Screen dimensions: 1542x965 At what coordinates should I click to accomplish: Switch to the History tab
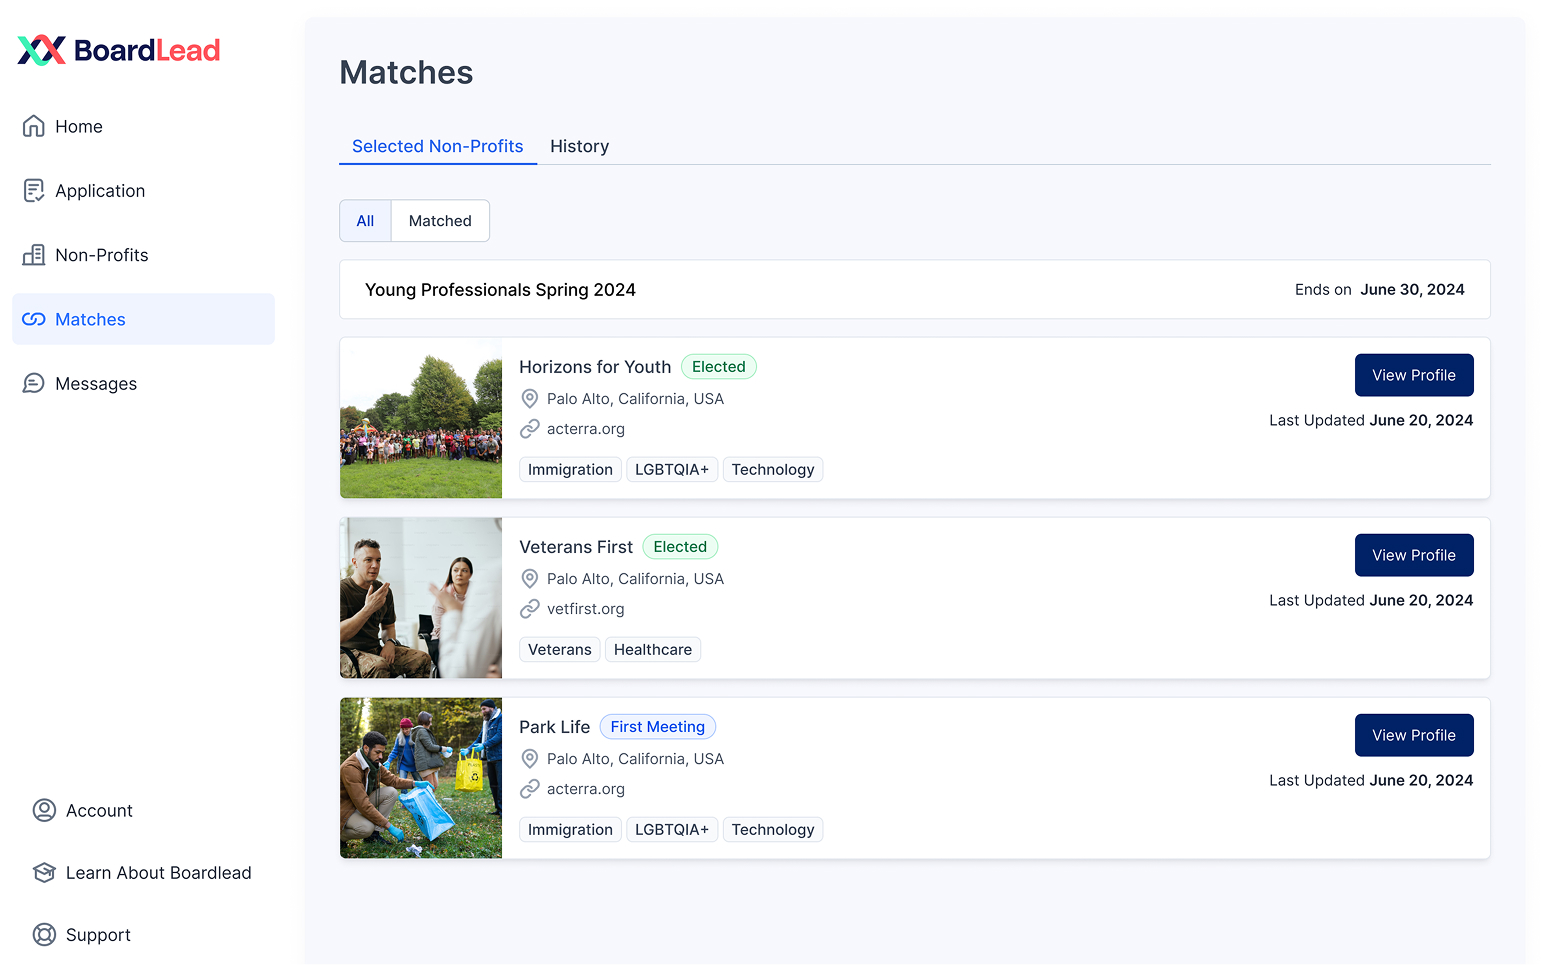pos(579,146)
